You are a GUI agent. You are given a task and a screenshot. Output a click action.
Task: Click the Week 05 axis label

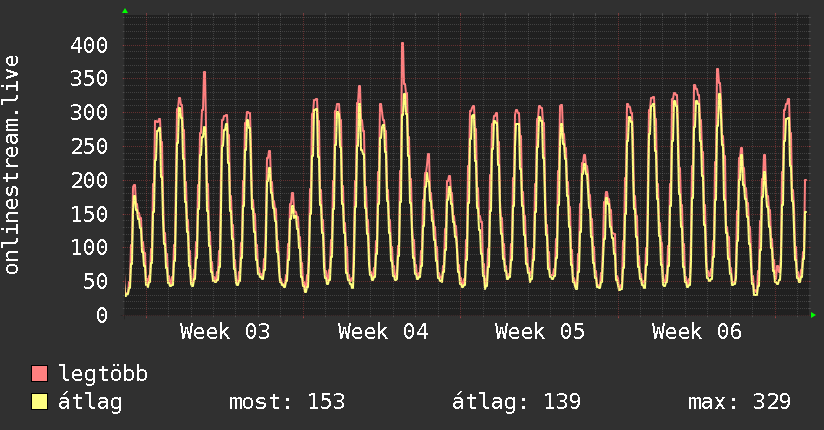coord(540,332)
